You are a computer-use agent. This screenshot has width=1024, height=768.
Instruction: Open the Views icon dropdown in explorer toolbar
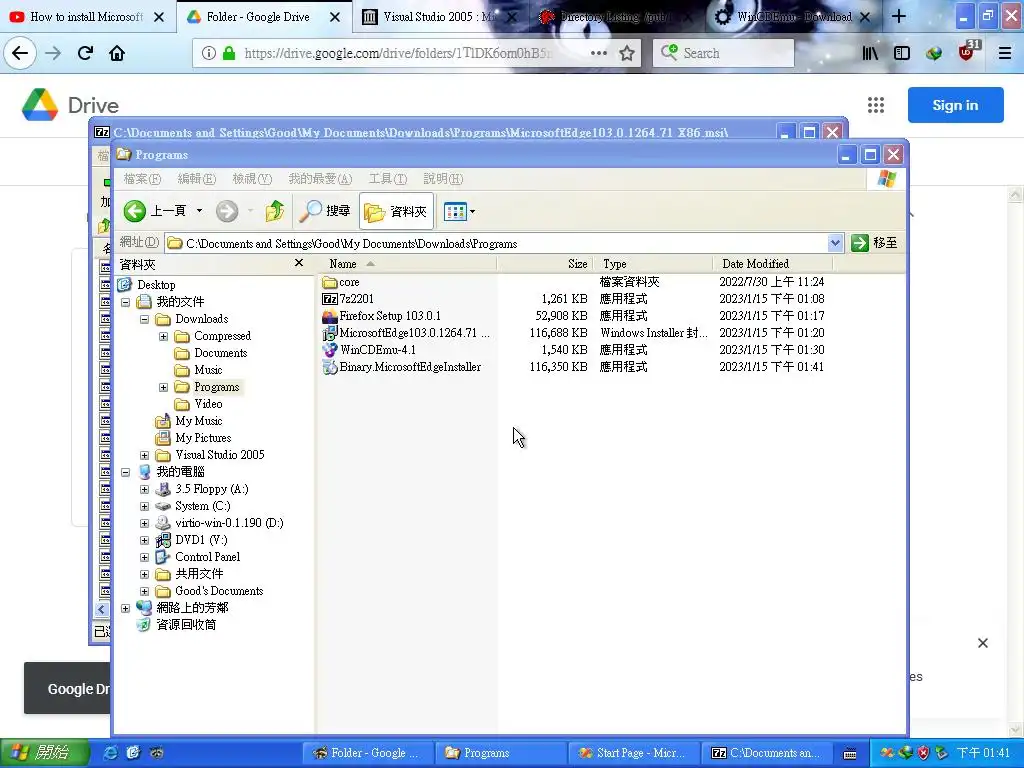(x=459, y=211)
